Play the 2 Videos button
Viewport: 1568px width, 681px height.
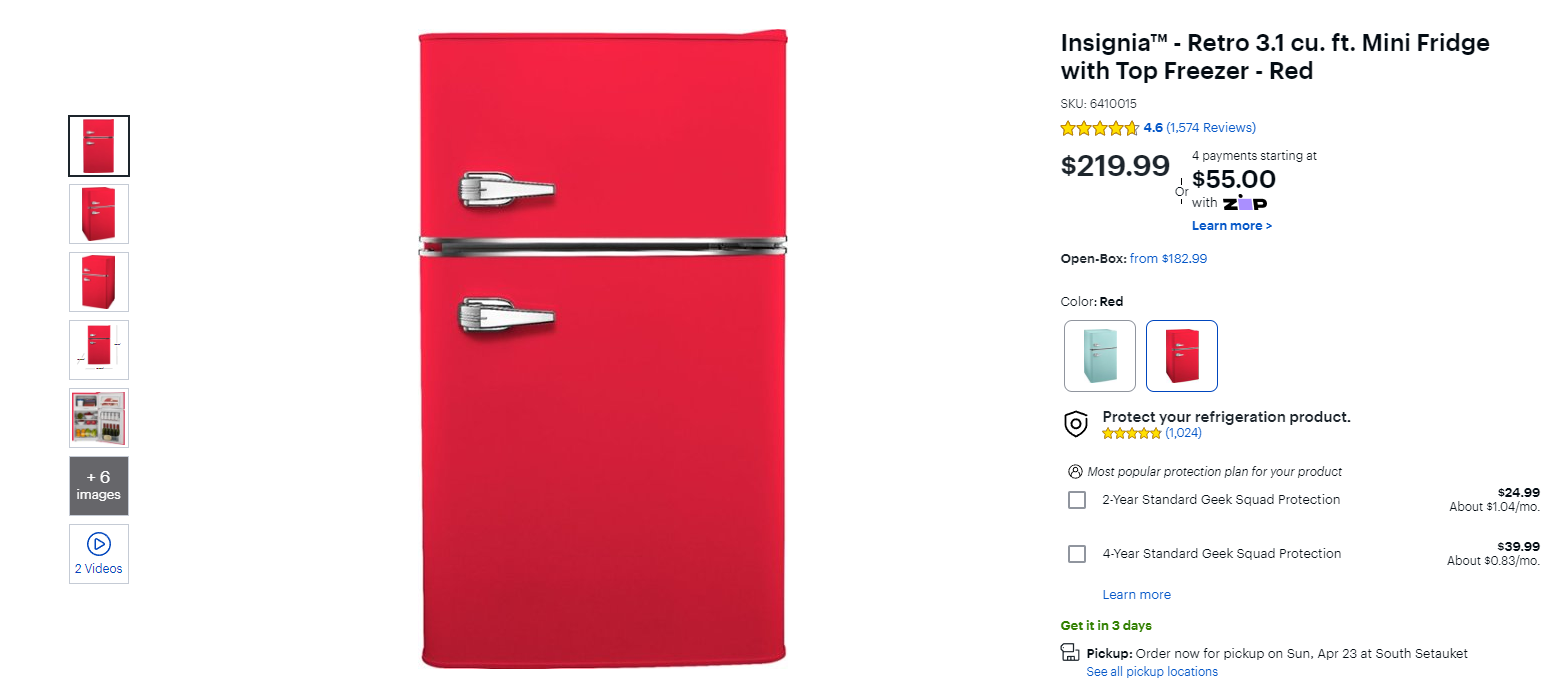pos(98,553)
